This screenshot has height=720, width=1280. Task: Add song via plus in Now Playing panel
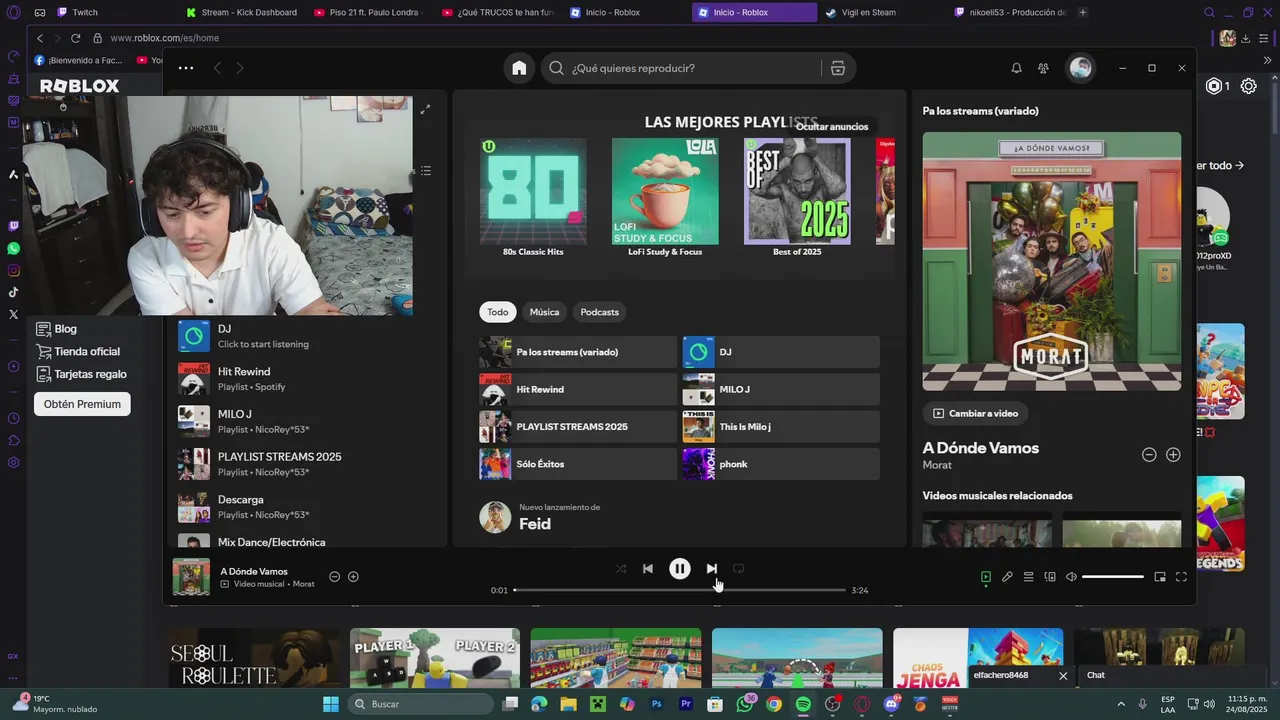click(1173, 455)
